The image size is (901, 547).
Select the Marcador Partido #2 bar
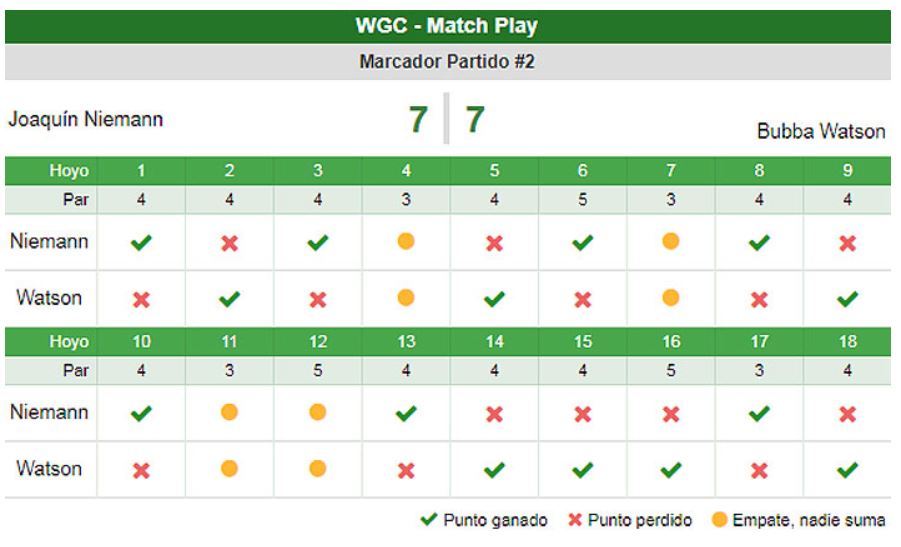click(446, 62)
